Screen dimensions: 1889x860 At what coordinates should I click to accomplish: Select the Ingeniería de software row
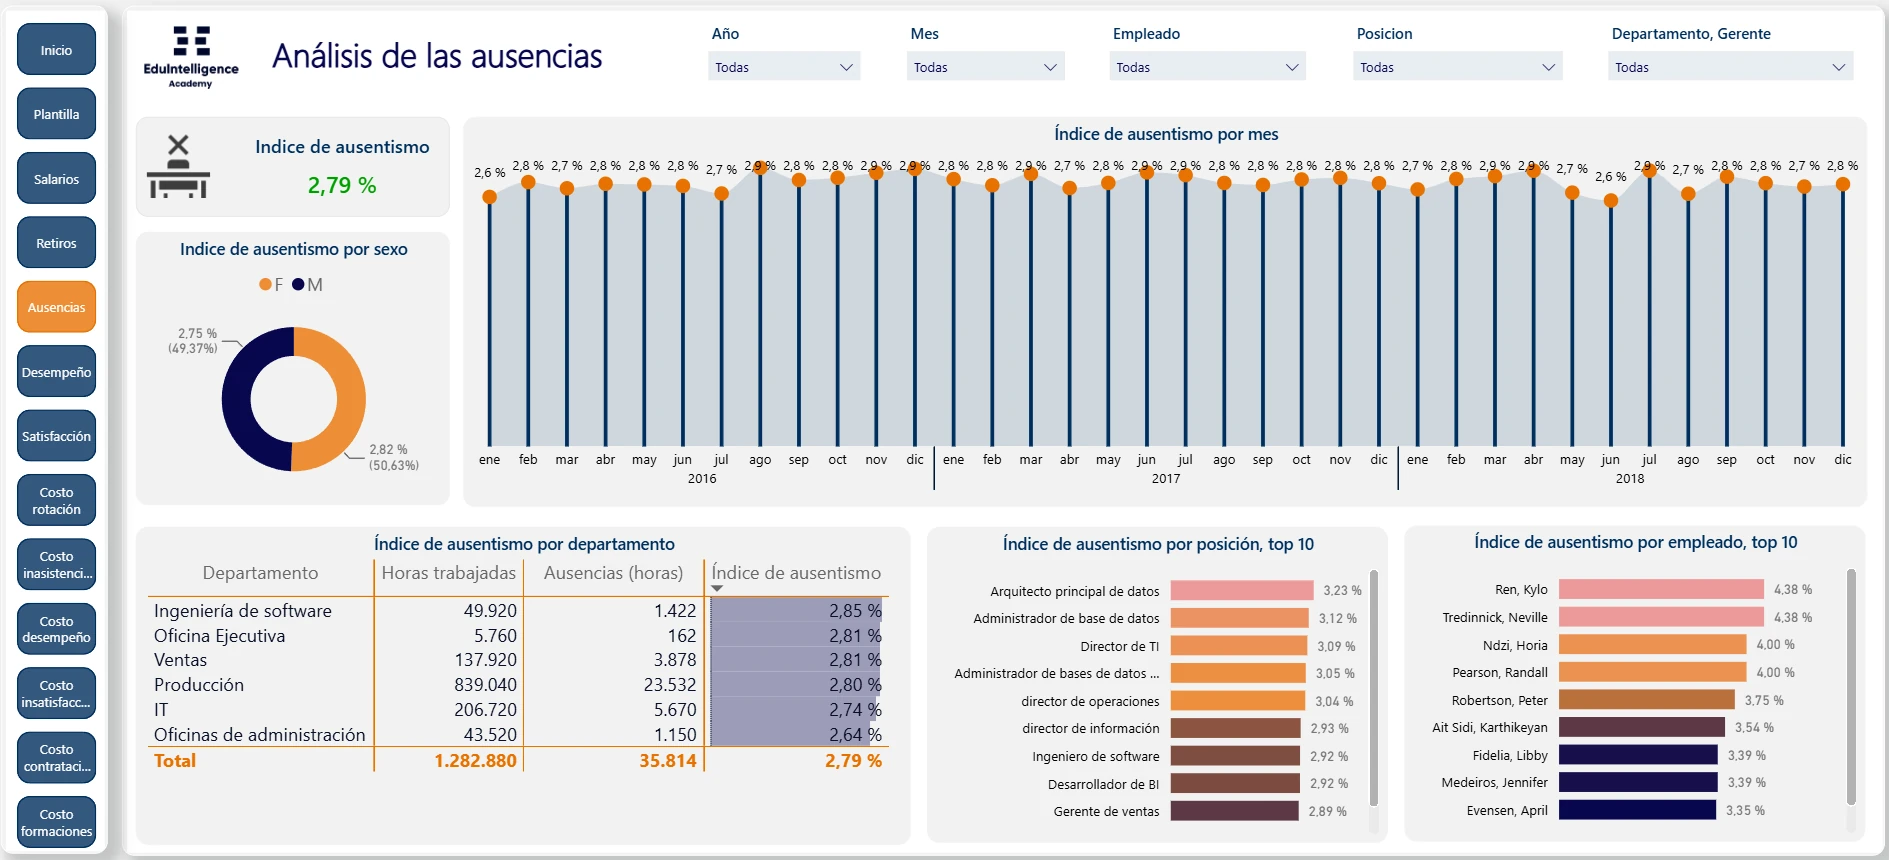tap(516, 611)
